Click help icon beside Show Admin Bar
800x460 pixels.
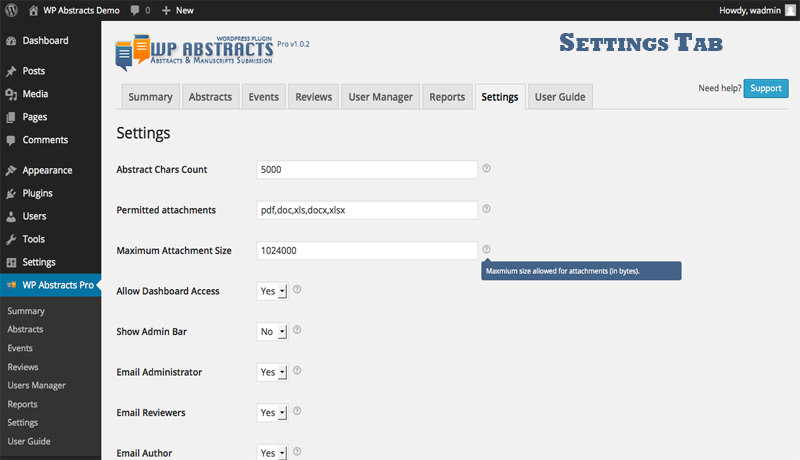(297, 330)
